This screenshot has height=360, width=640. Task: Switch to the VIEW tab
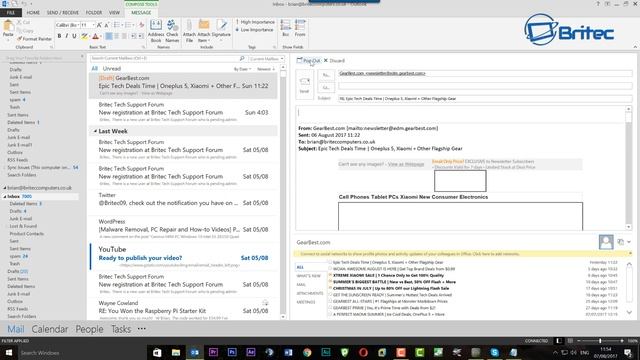[114, 13]
